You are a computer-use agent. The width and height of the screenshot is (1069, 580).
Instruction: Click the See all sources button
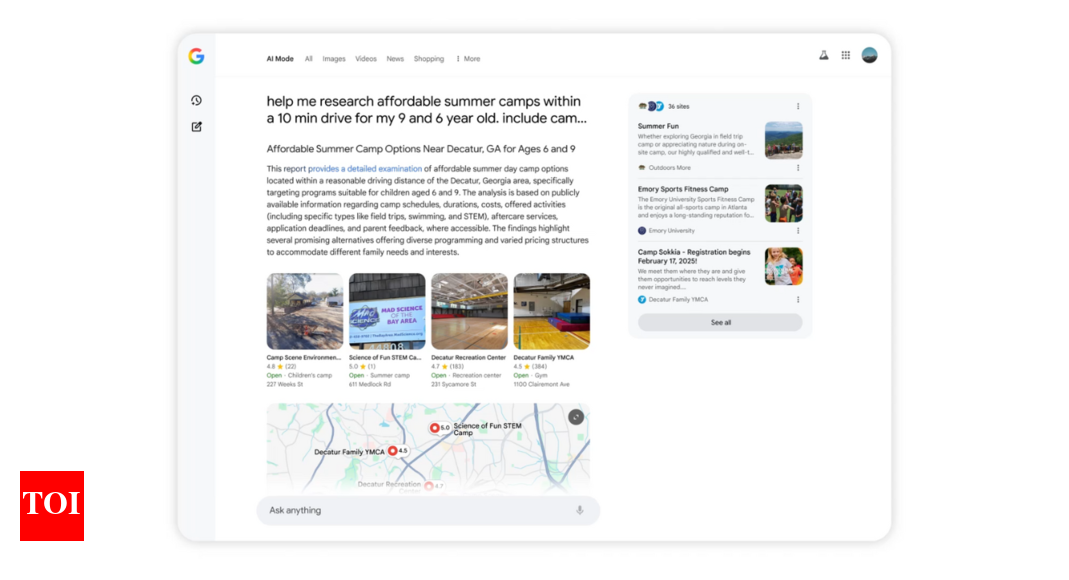coord(720,322)
